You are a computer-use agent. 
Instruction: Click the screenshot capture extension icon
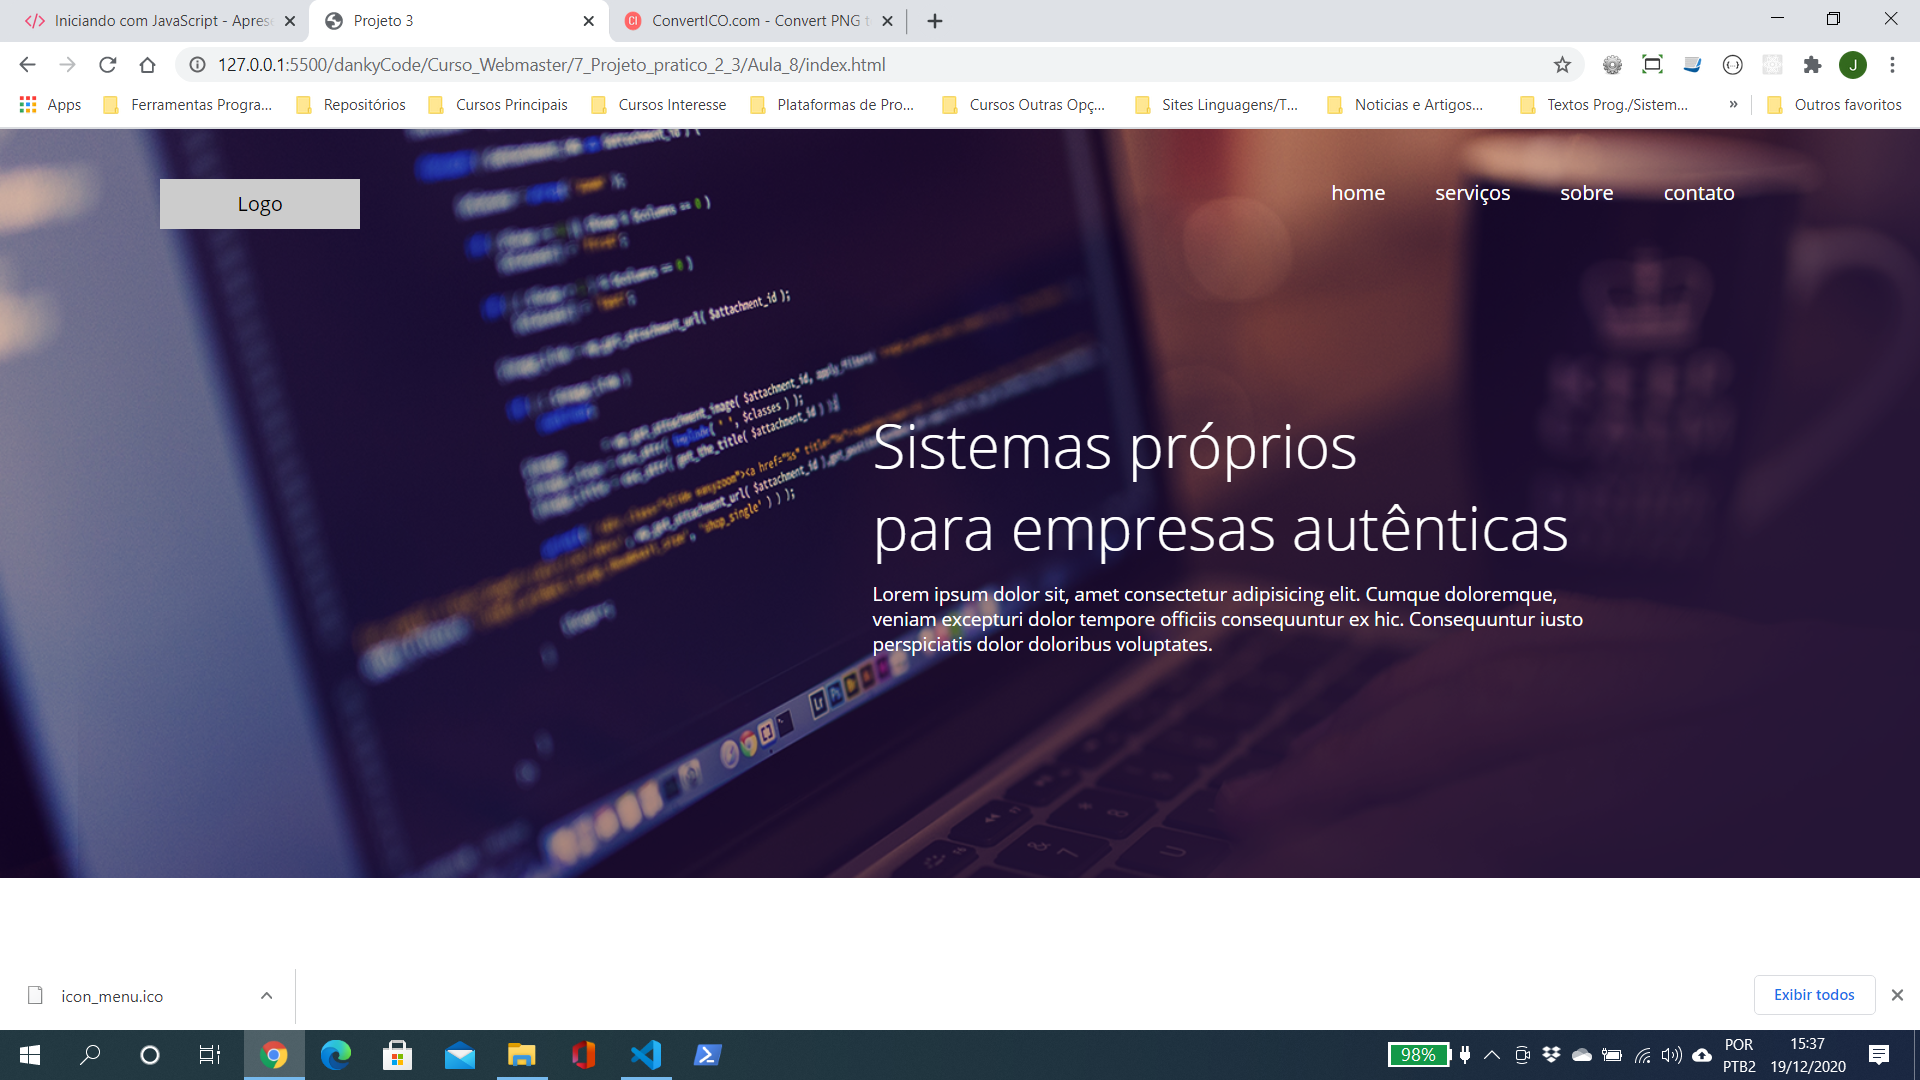click(1652, 65)
